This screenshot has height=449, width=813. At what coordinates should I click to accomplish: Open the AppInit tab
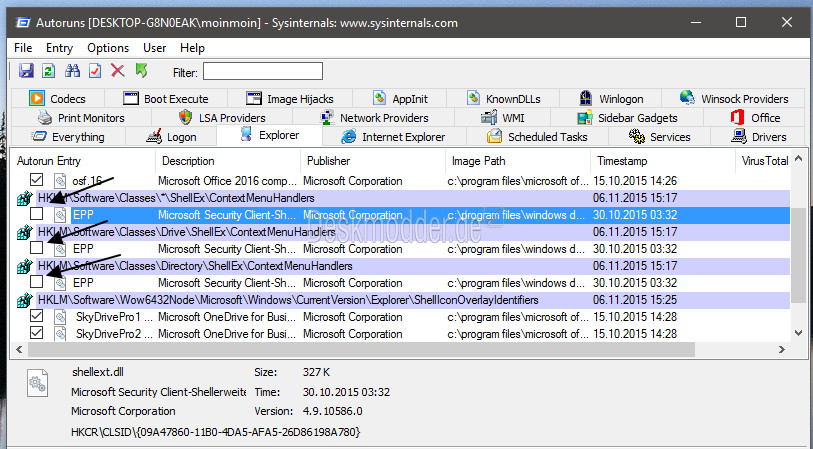coord(400,99)
